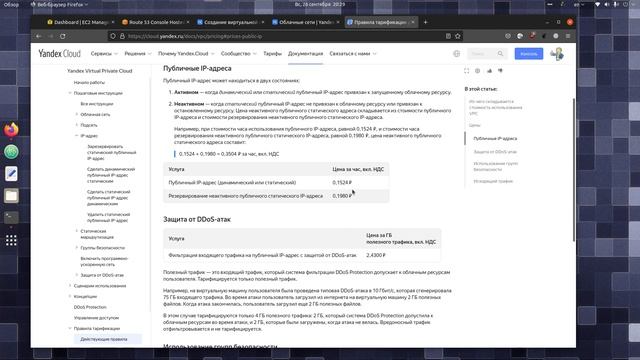Click the page vertical scrollbar
The image size is (640, 360).
pos(573,169)
